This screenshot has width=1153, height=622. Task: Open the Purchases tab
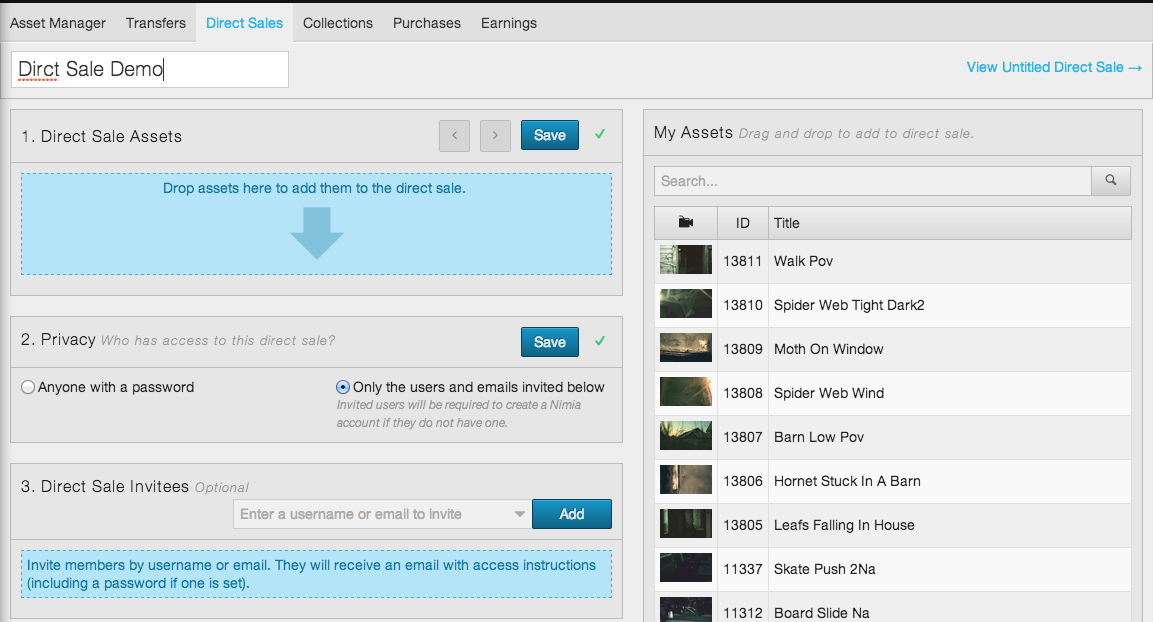pos(426,23)
